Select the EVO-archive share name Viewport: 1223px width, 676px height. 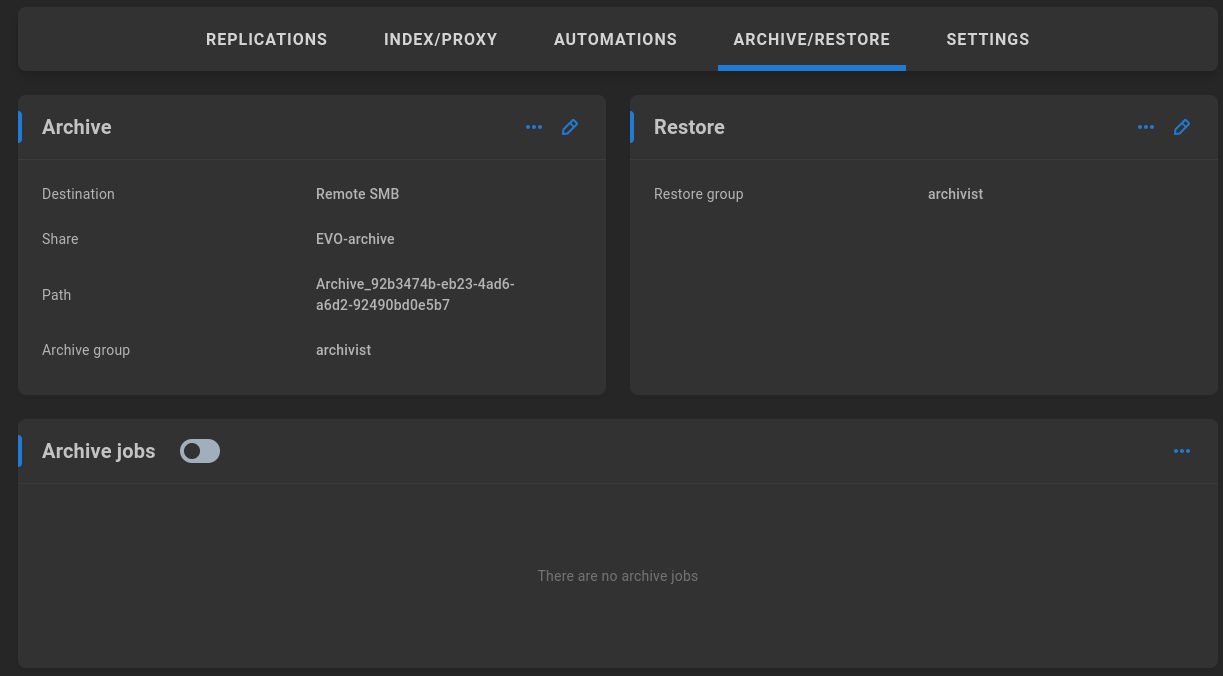355,239
